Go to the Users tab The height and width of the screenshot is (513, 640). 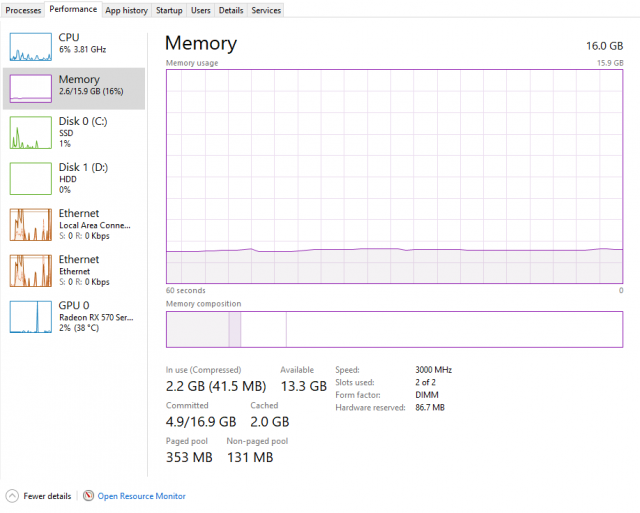click(x=200, y=10)
